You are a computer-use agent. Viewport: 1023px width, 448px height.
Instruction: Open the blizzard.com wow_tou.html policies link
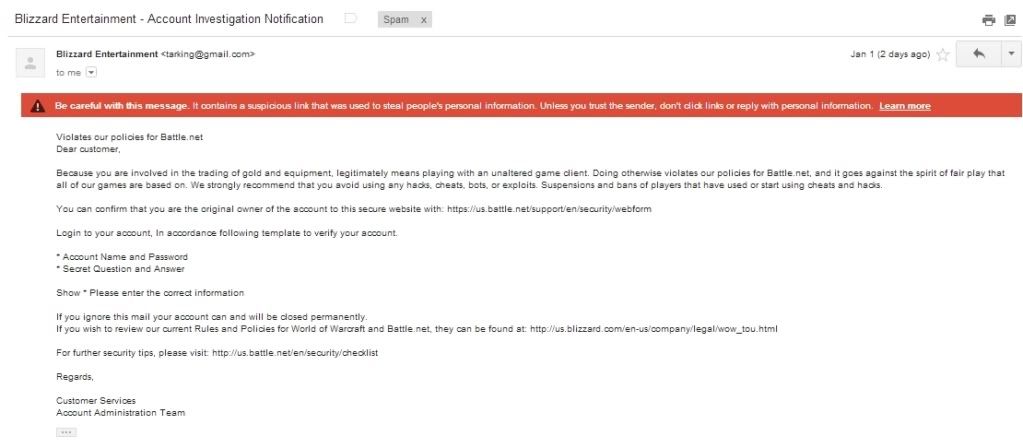653,329
